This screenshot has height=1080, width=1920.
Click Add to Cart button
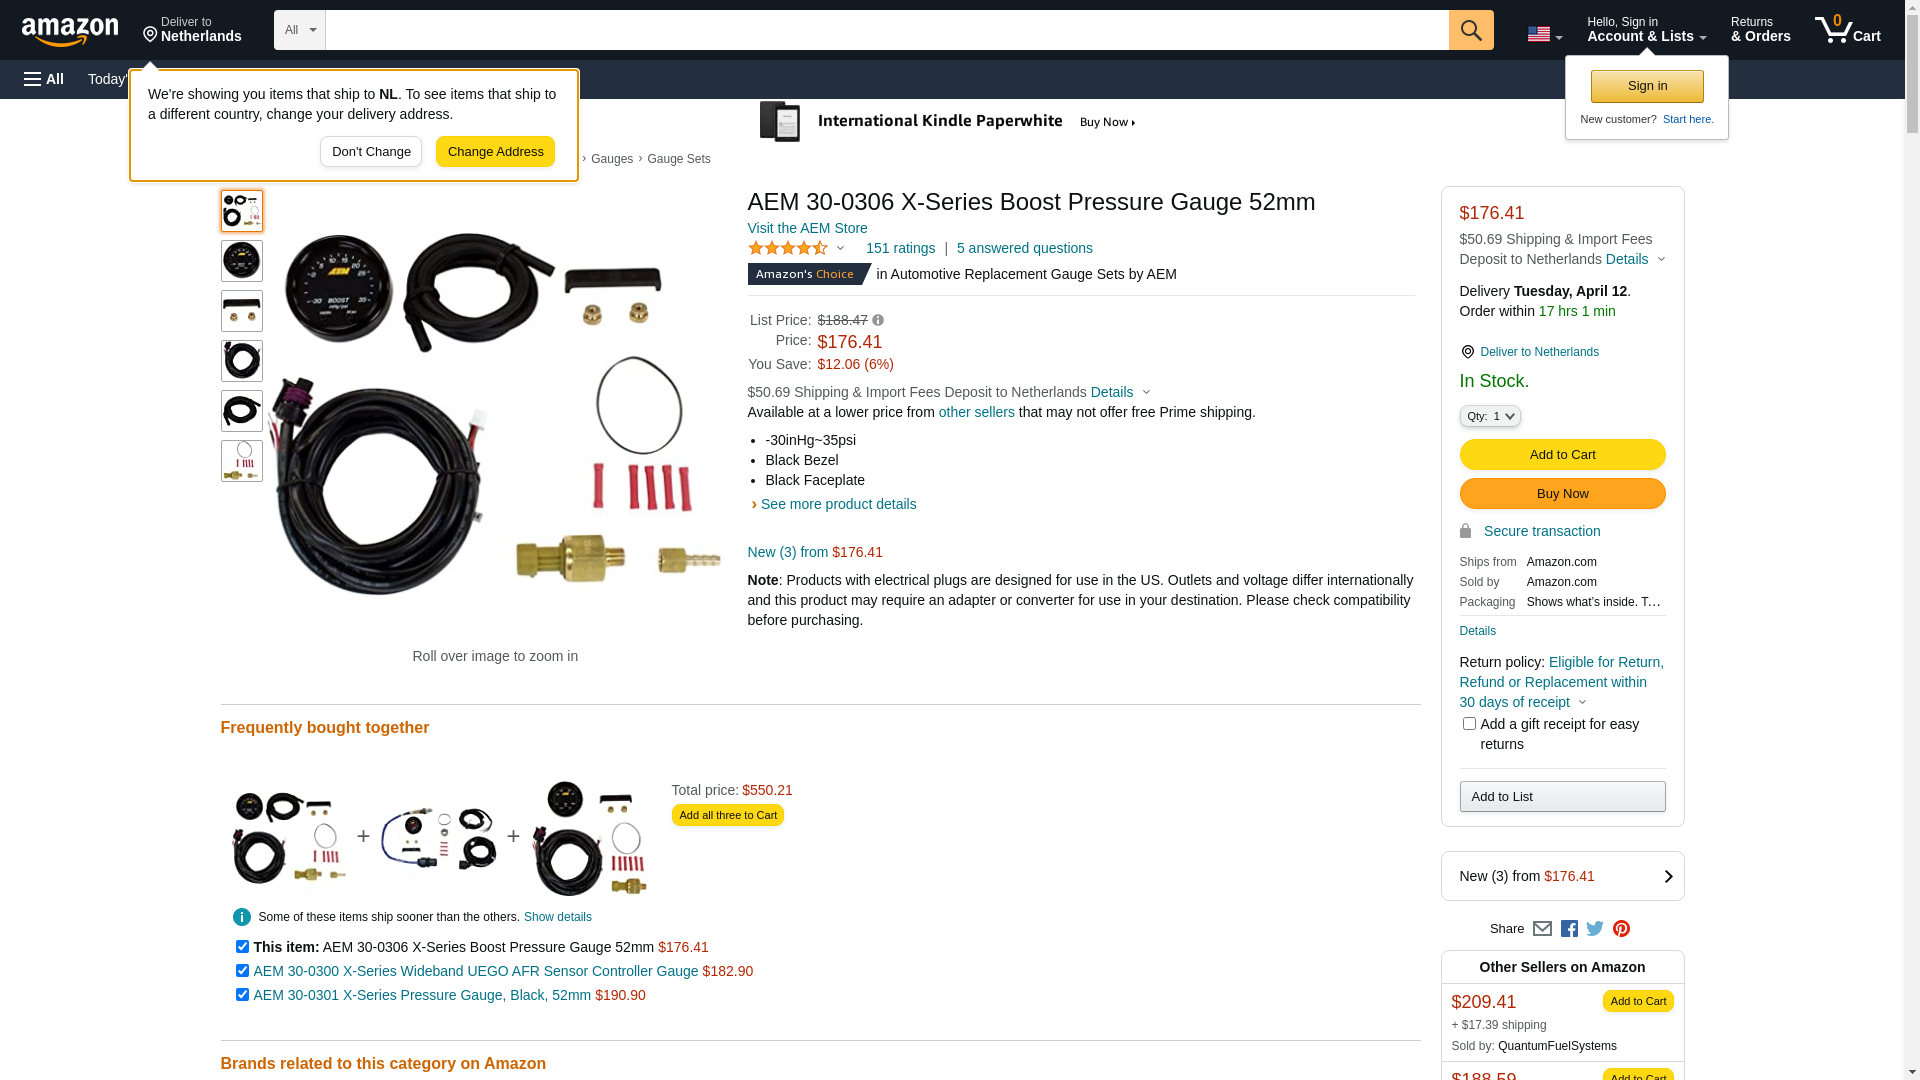[x=1562, y=455]
